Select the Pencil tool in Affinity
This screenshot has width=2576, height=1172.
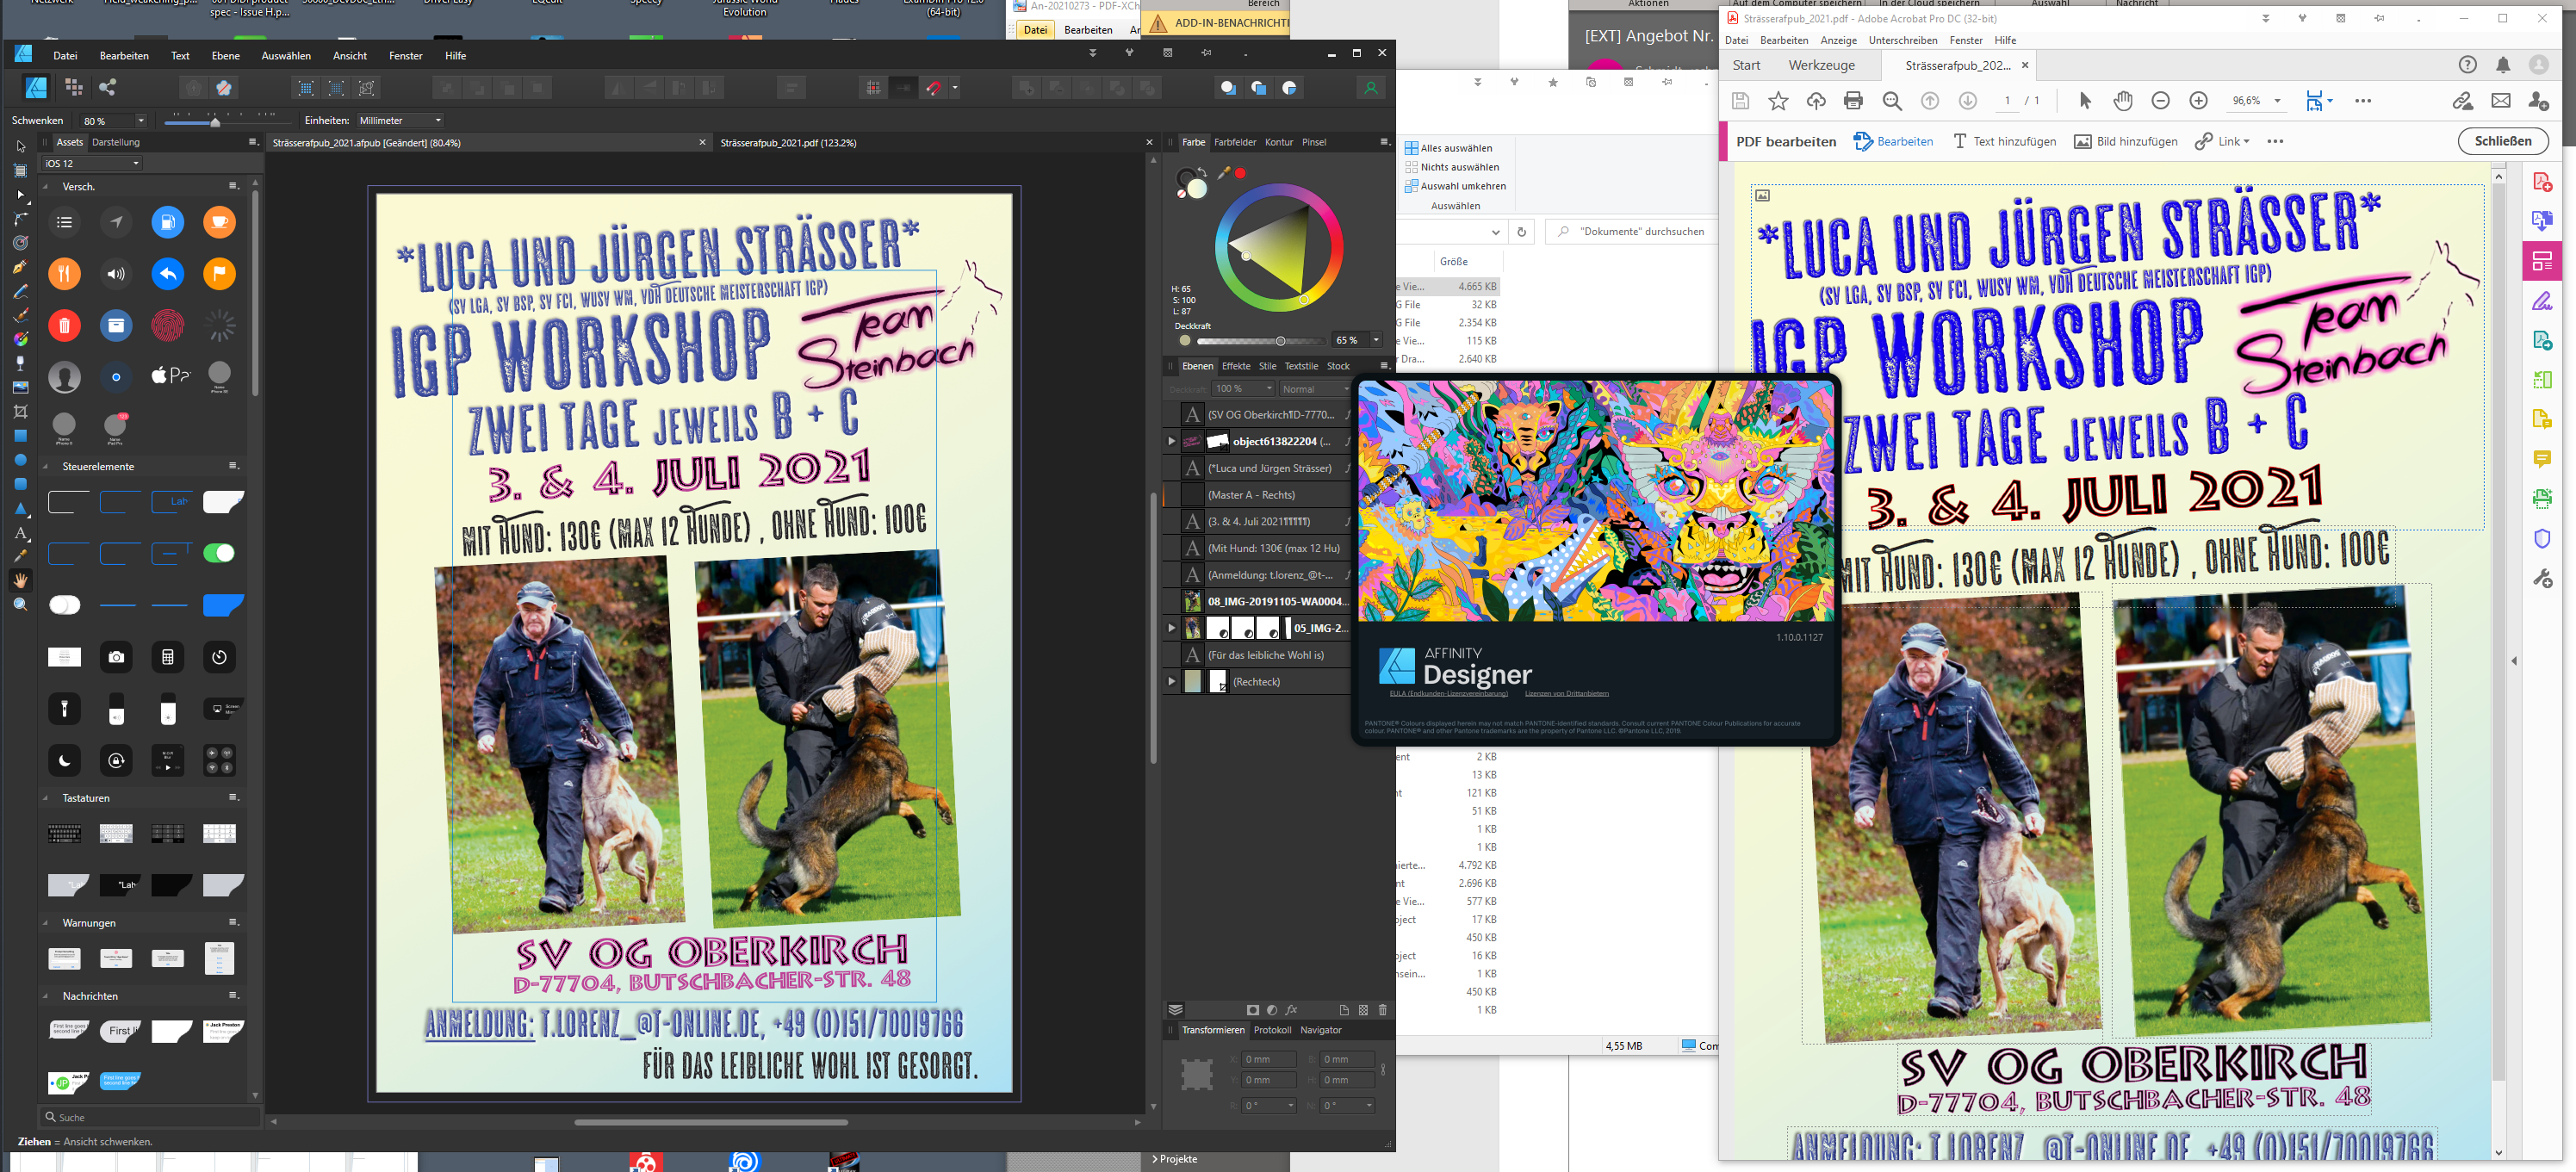21,291
